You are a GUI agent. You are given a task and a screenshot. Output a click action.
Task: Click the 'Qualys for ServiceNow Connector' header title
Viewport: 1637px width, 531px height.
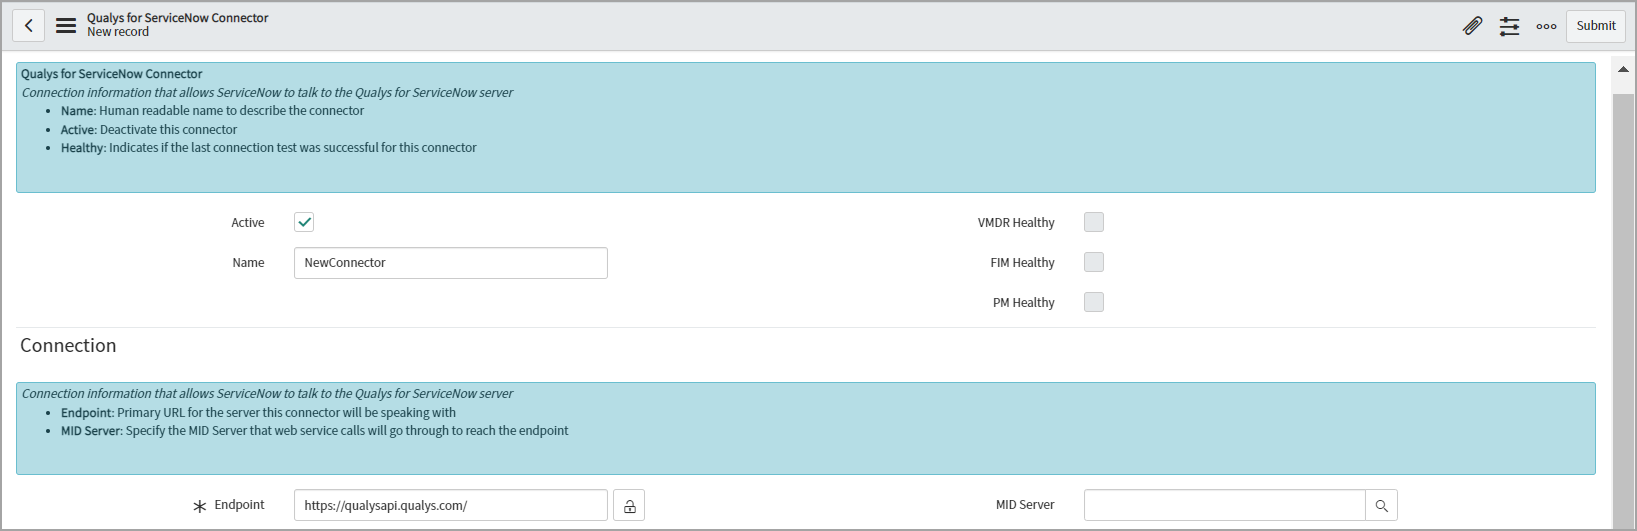[178, 18]
